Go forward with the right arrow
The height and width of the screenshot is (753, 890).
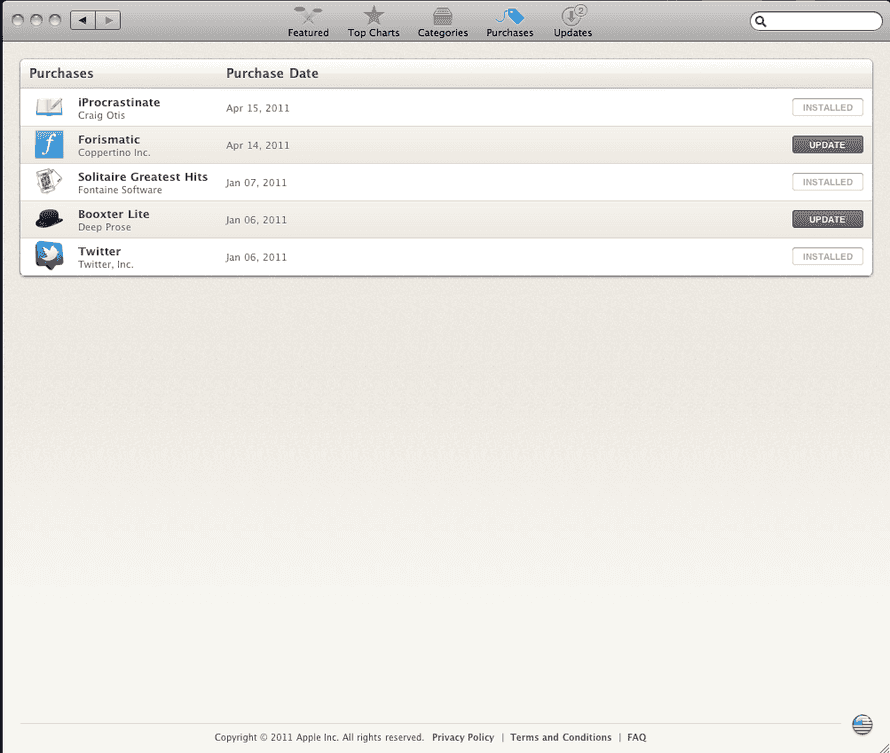(x=108, y=20)
